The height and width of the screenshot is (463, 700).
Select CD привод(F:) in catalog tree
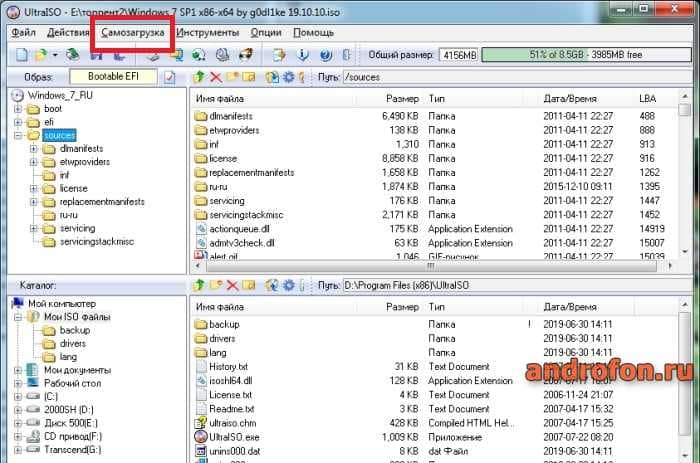click(x=73, y=436)
